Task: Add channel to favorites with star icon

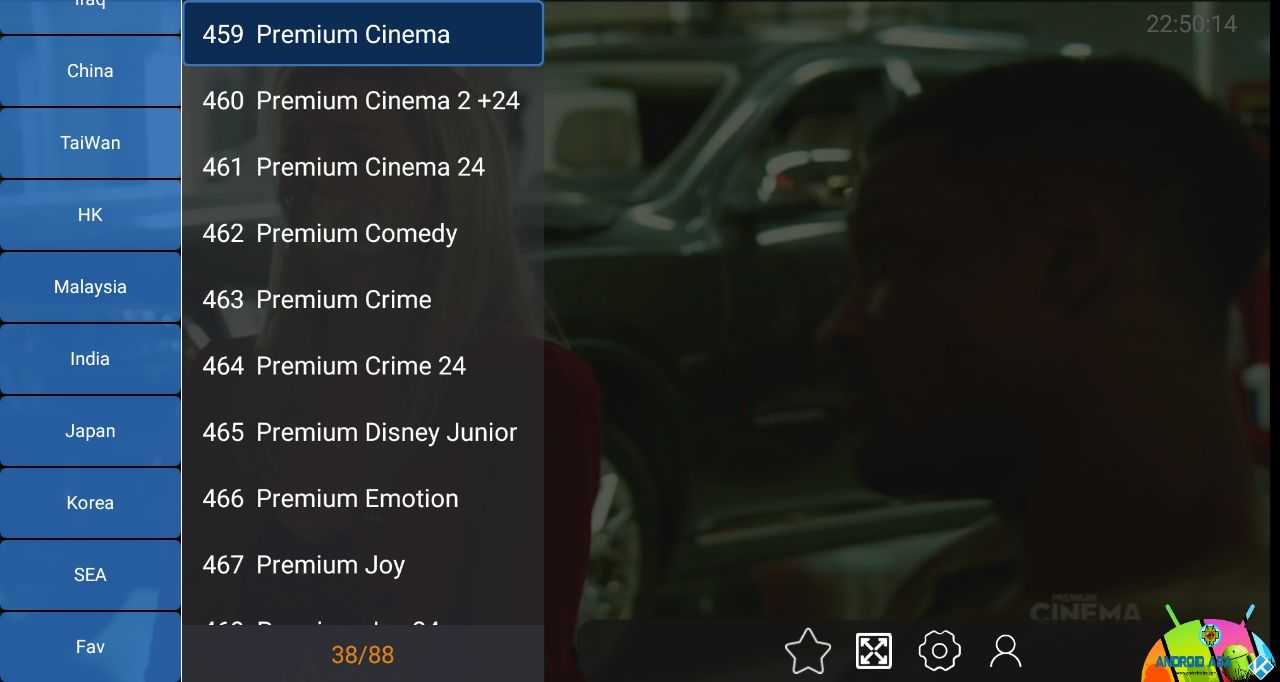Action: [x=808, y=652]
